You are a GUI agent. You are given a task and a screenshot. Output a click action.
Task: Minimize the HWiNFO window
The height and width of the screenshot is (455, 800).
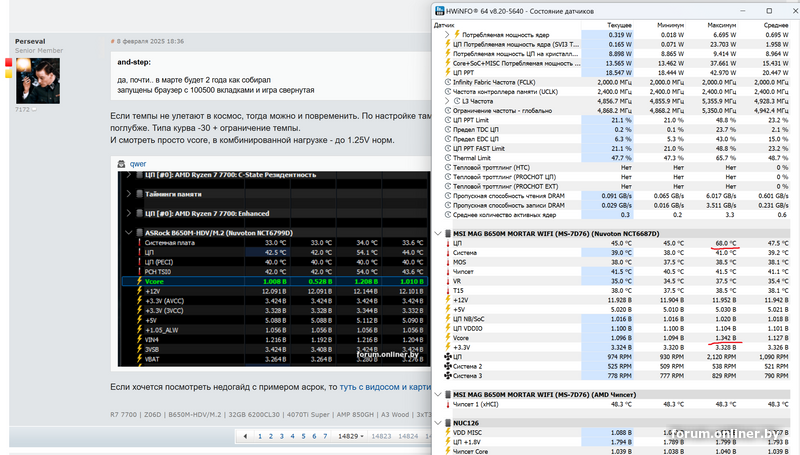[x=744, y=11]
